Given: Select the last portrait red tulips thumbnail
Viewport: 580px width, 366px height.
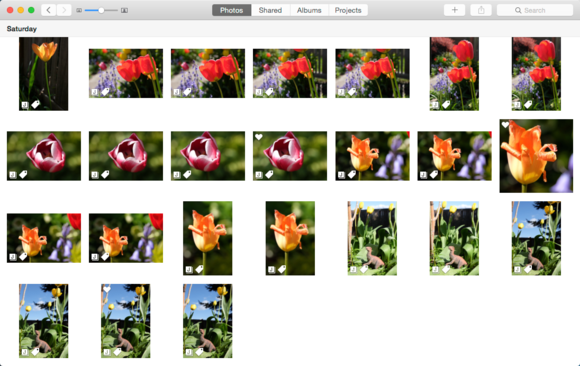Looking at the screenshot, I should [536, 74].
